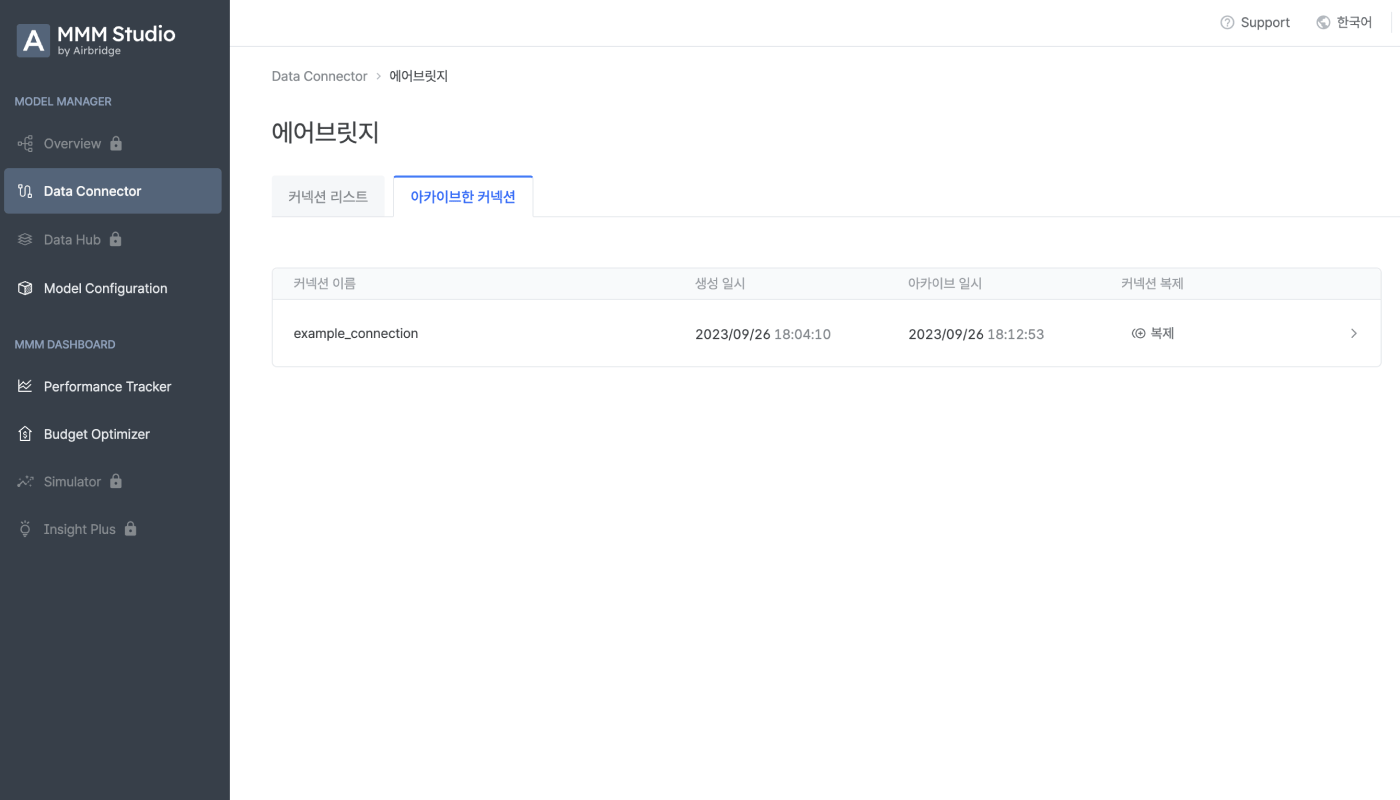Click the Simulator sparkline icon
Viewport: 1400px width, 800px height.
click(x=25, y=482)
